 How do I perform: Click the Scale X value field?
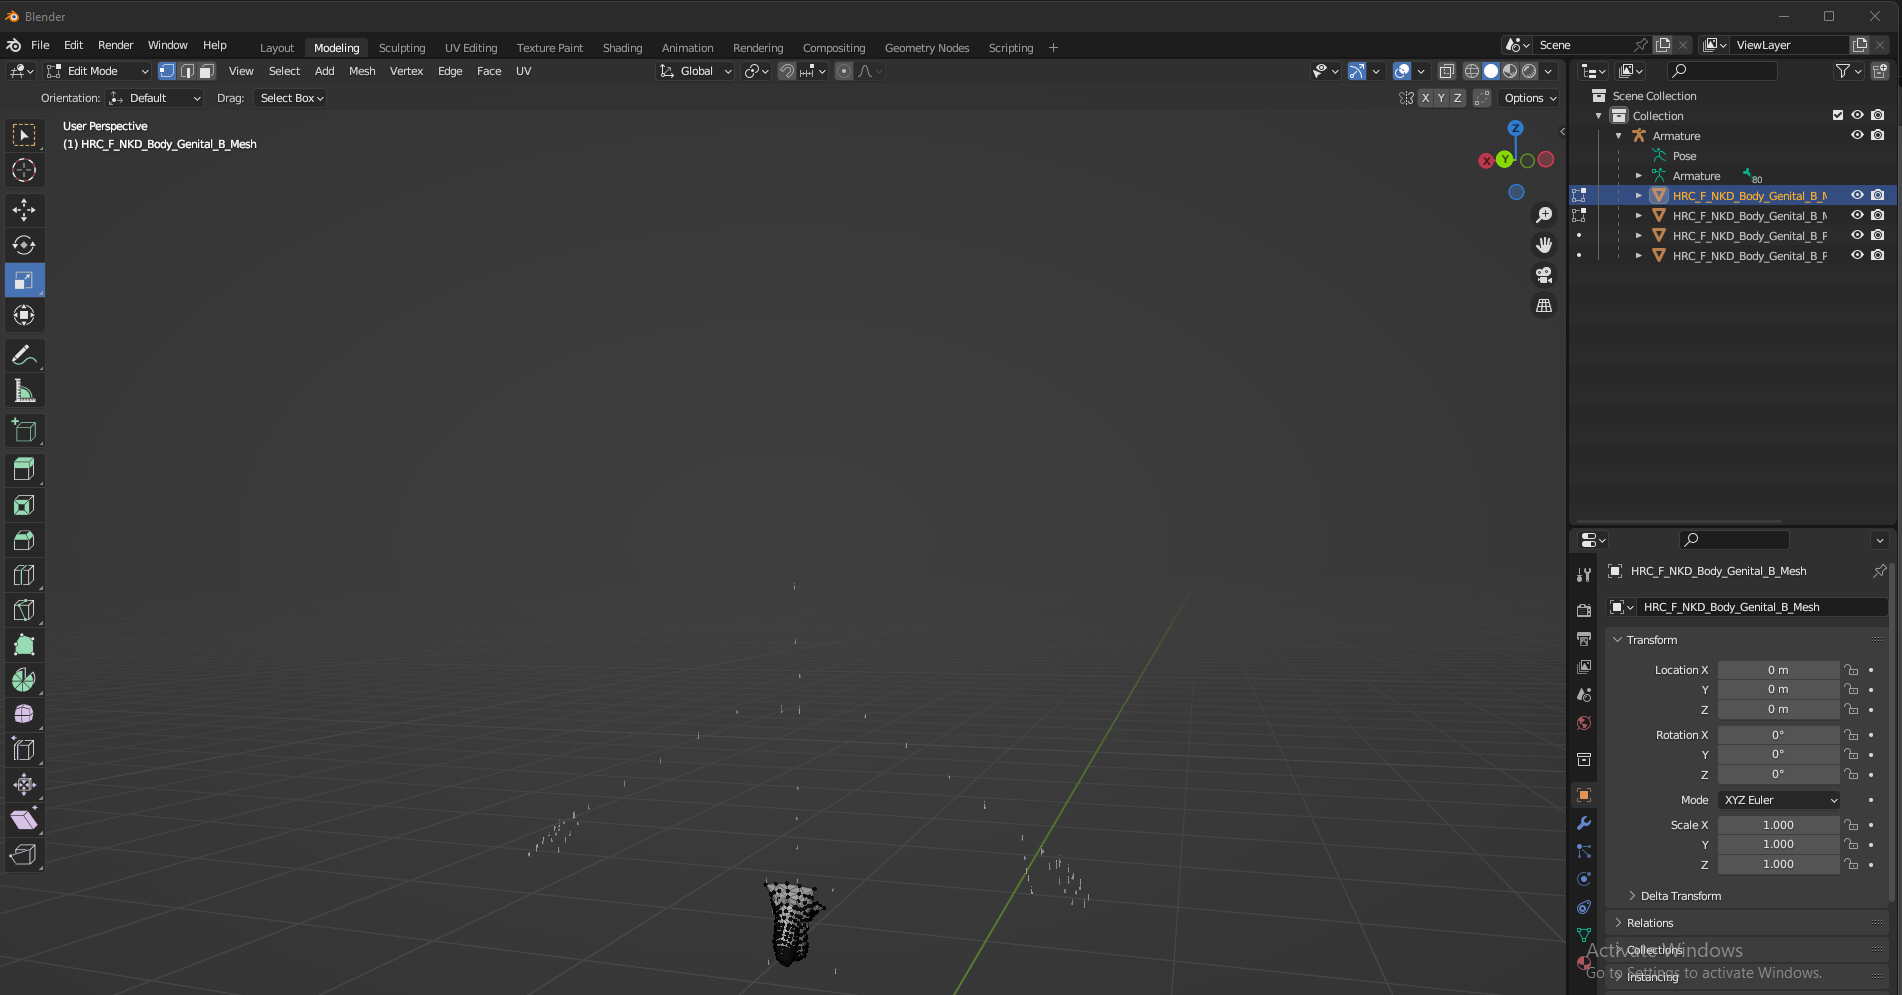pyautogui.click(x=1777, y=825)
